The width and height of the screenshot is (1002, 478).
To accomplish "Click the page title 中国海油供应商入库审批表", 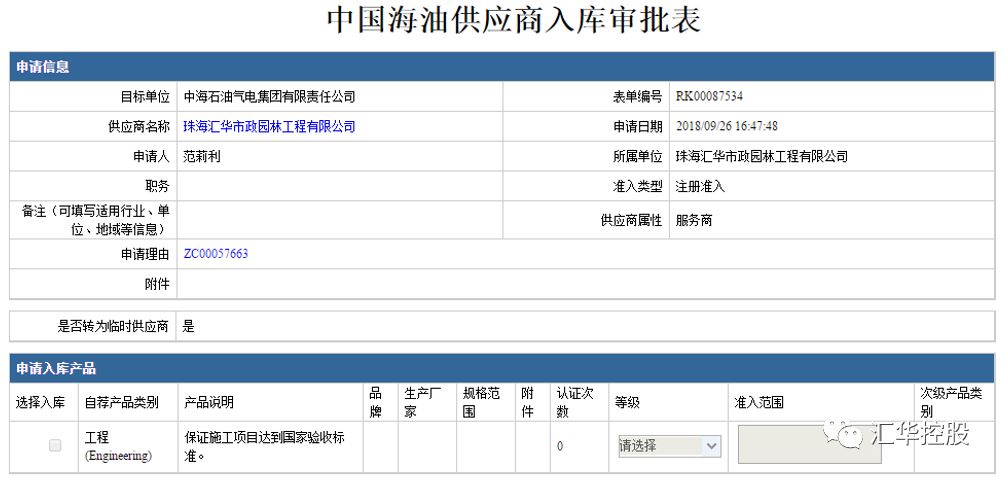I will tap(514, 20).
